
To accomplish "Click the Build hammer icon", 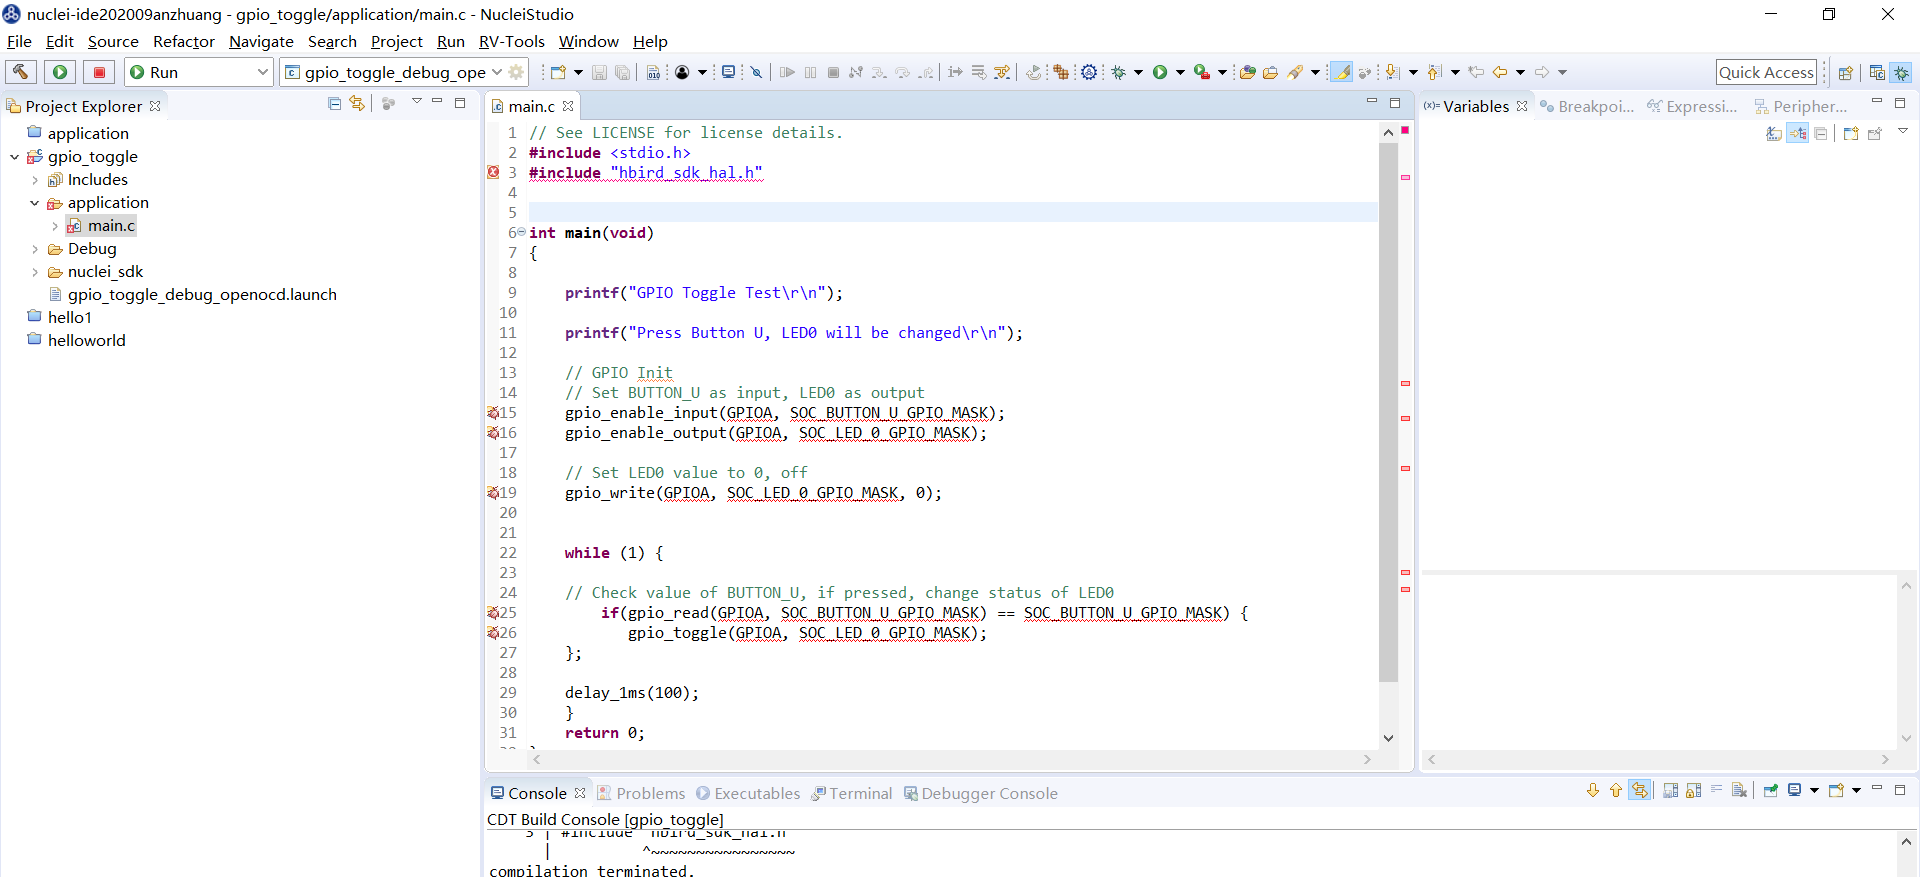I will (x=21, y=72).
